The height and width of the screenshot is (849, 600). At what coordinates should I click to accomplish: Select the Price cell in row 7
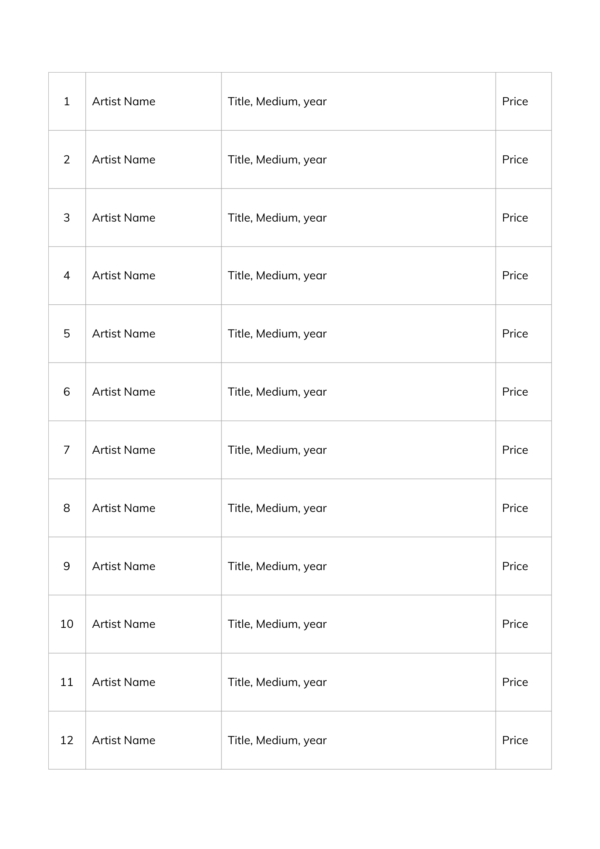click(x=523, y=450)
